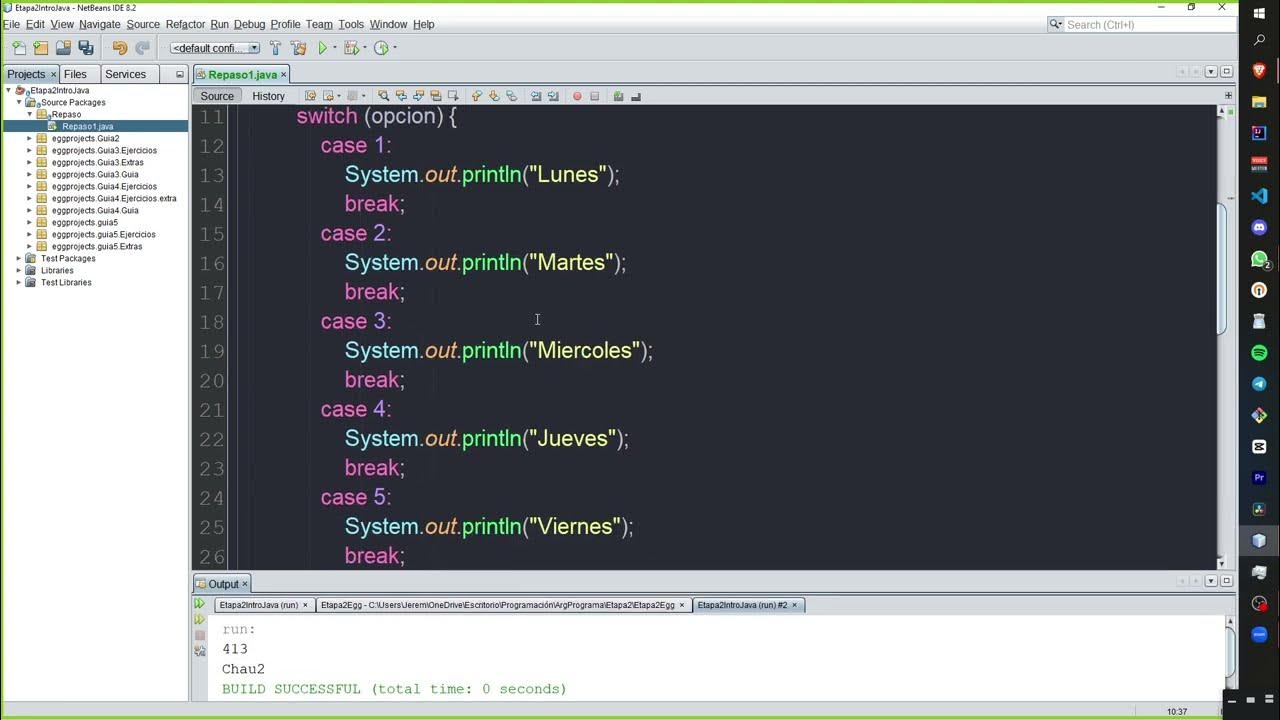Click the Next Bookmark editor icon

[494, 96]
